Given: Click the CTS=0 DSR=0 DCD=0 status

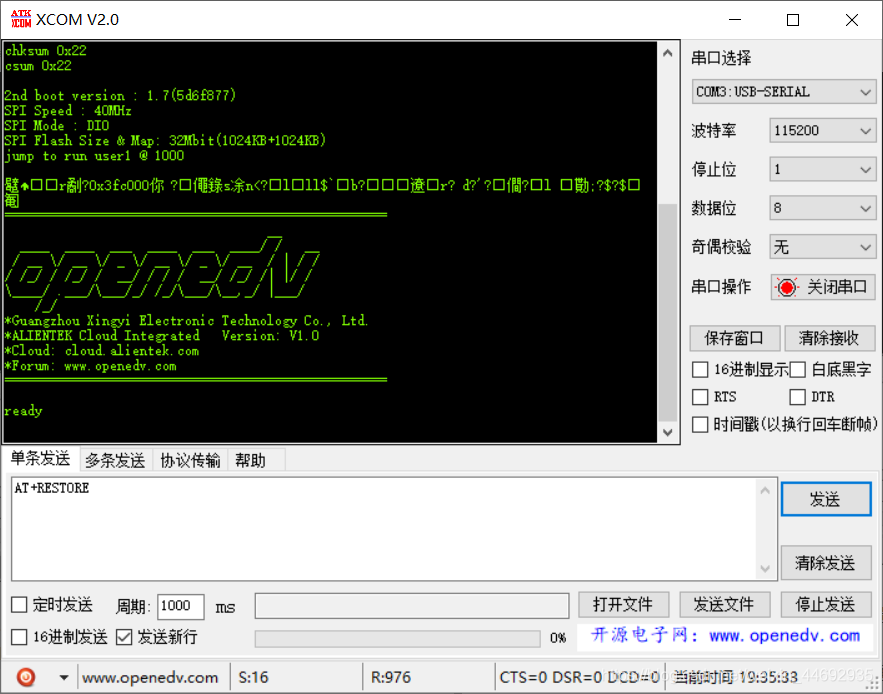Looking at the screenshot, I should coord(579,677).
